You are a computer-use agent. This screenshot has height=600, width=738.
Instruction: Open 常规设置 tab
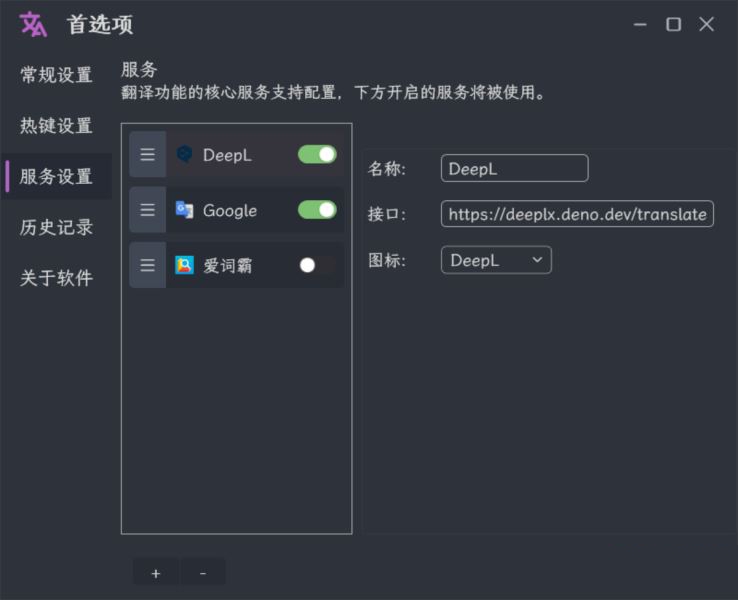(56, 75)
